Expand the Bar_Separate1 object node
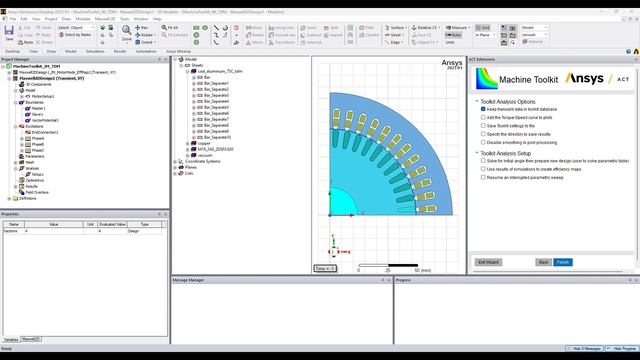Image resolution: width=640 pixels, height=360 pixels. pyautogui.click(x=194, y=83)
